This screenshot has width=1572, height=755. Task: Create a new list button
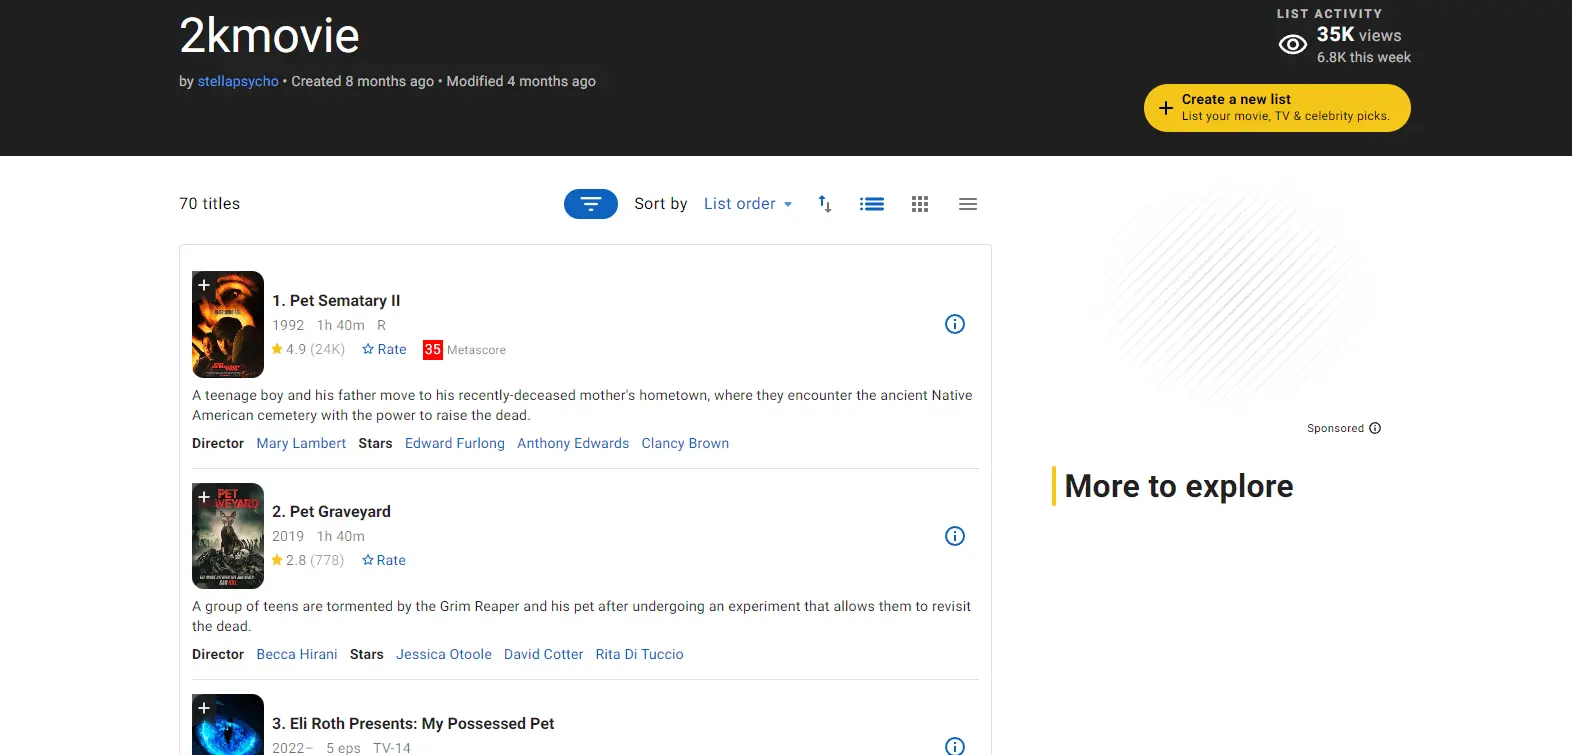[1277, 108]
